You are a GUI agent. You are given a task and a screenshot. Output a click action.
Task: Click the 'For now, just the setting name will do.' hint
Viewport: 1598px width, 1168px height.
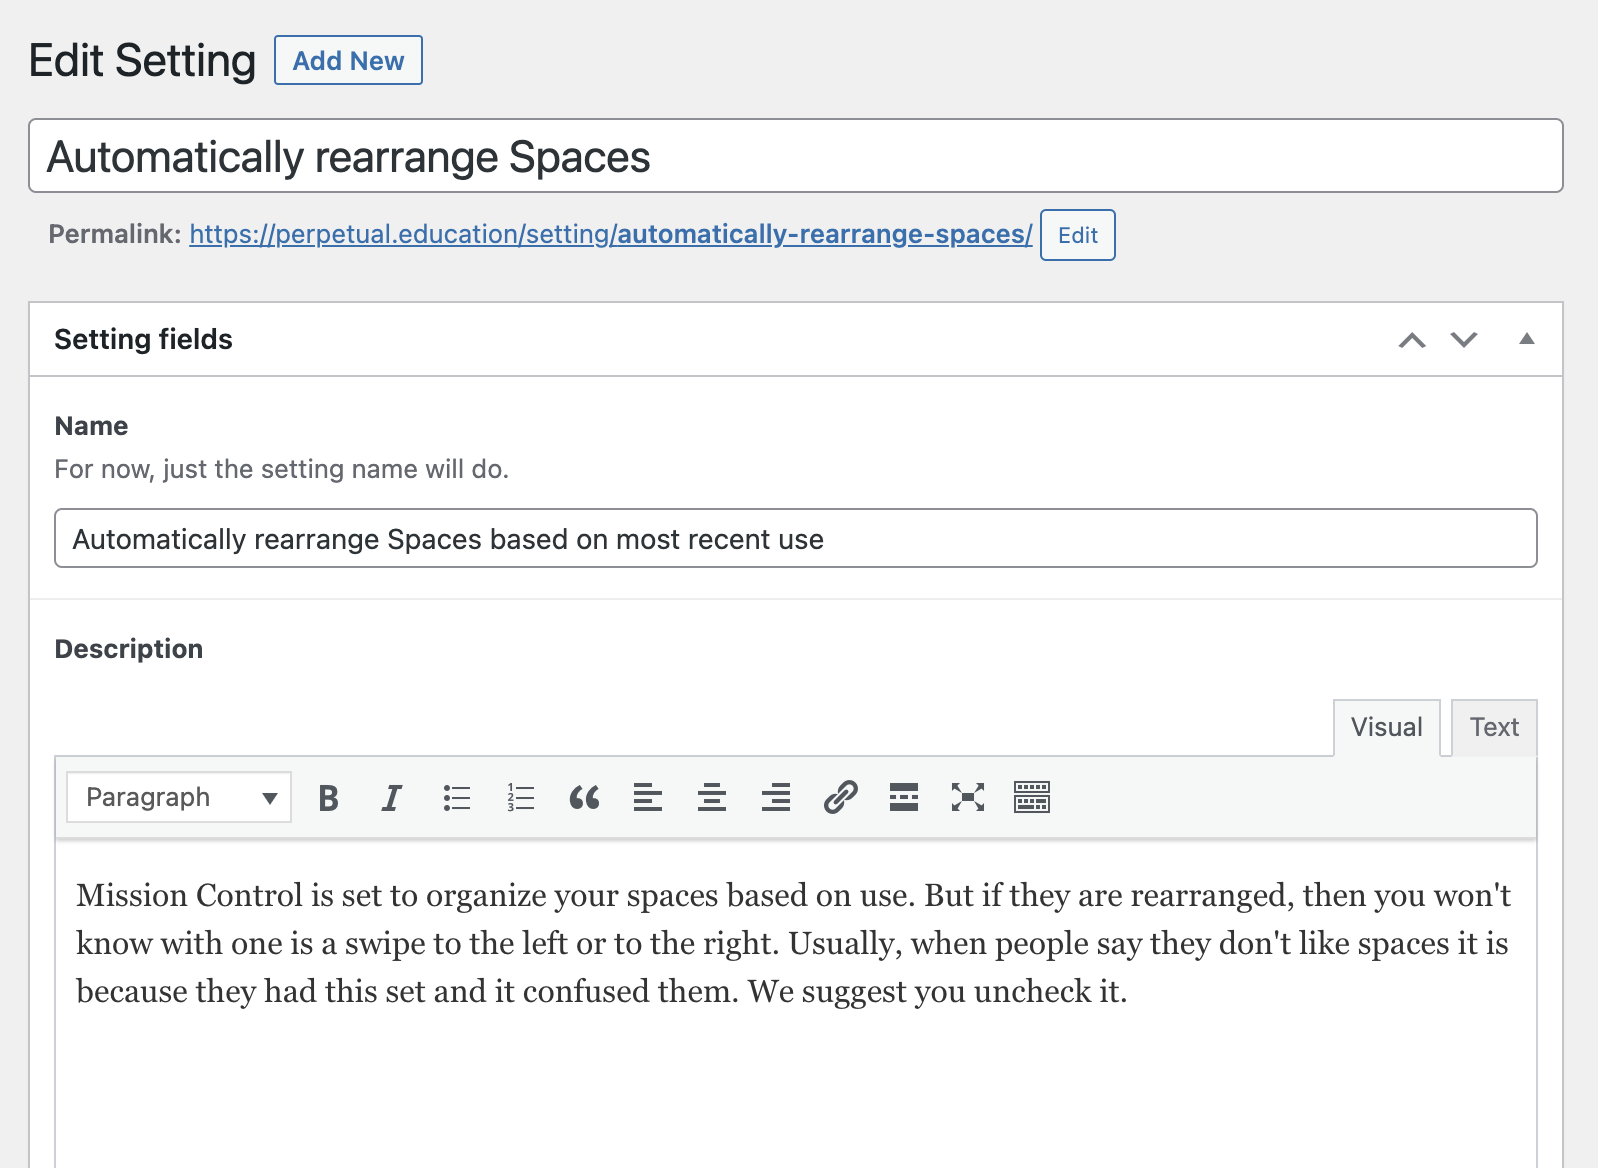point(282,469)
